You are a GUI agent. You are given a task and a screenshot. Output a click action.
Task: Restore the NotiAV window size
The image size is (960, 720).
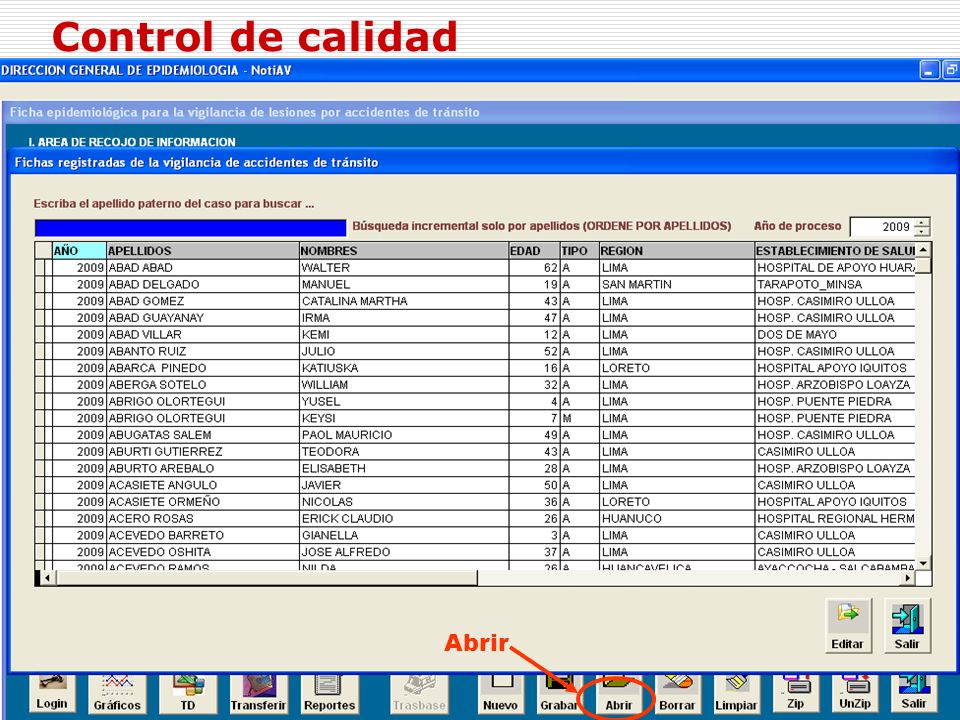click(x=951, y=70)
